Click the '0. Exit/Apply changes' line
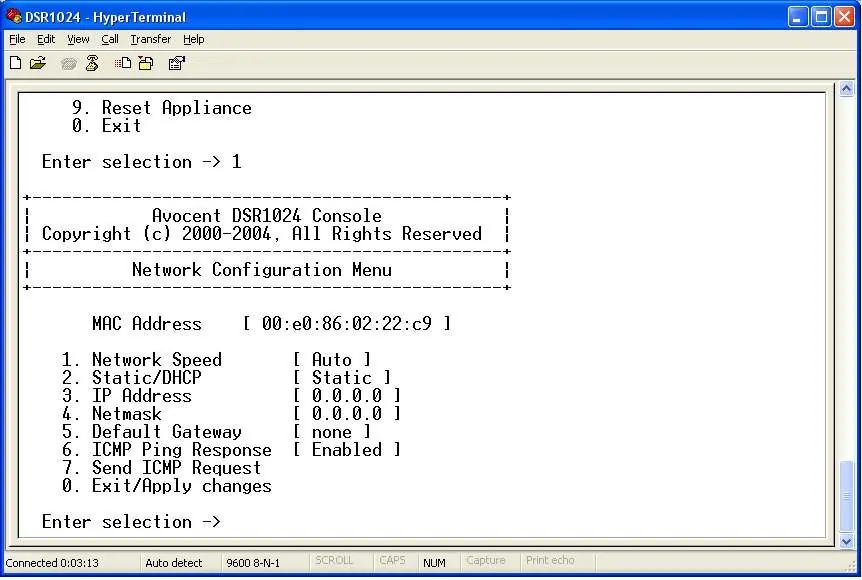Viewport: 862px width, 580px height. (x=167, y=486)
